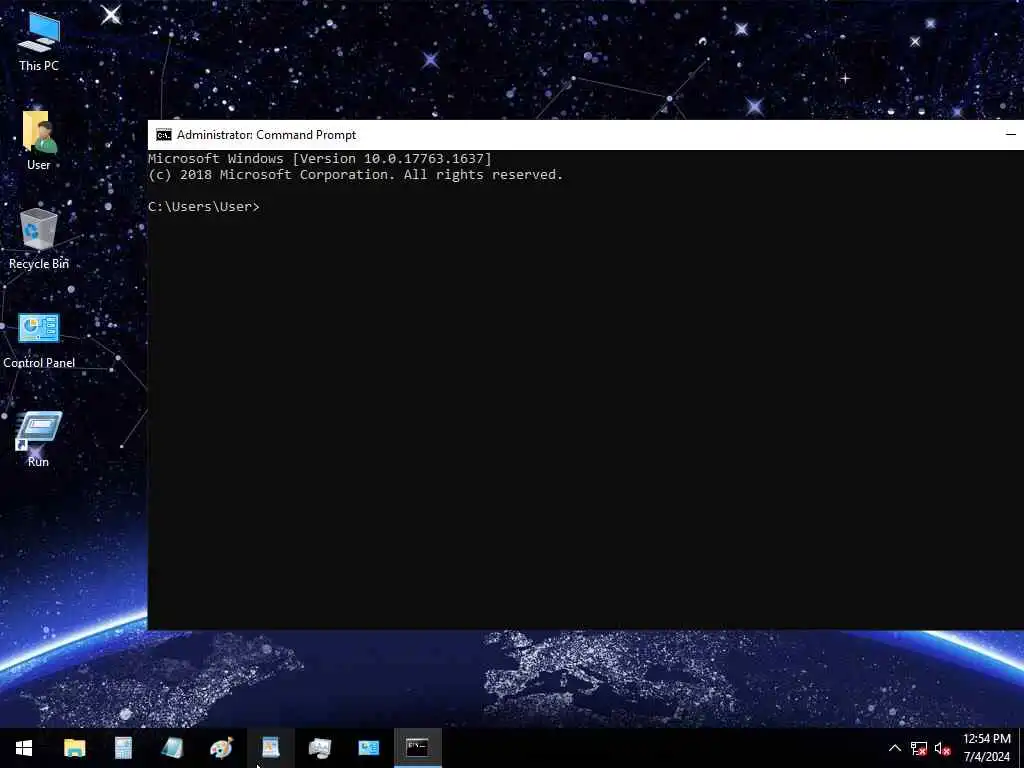Click the Microsoft Corporation copyright line
Screen dimensions: 1024x768
[x=355, y=175]
